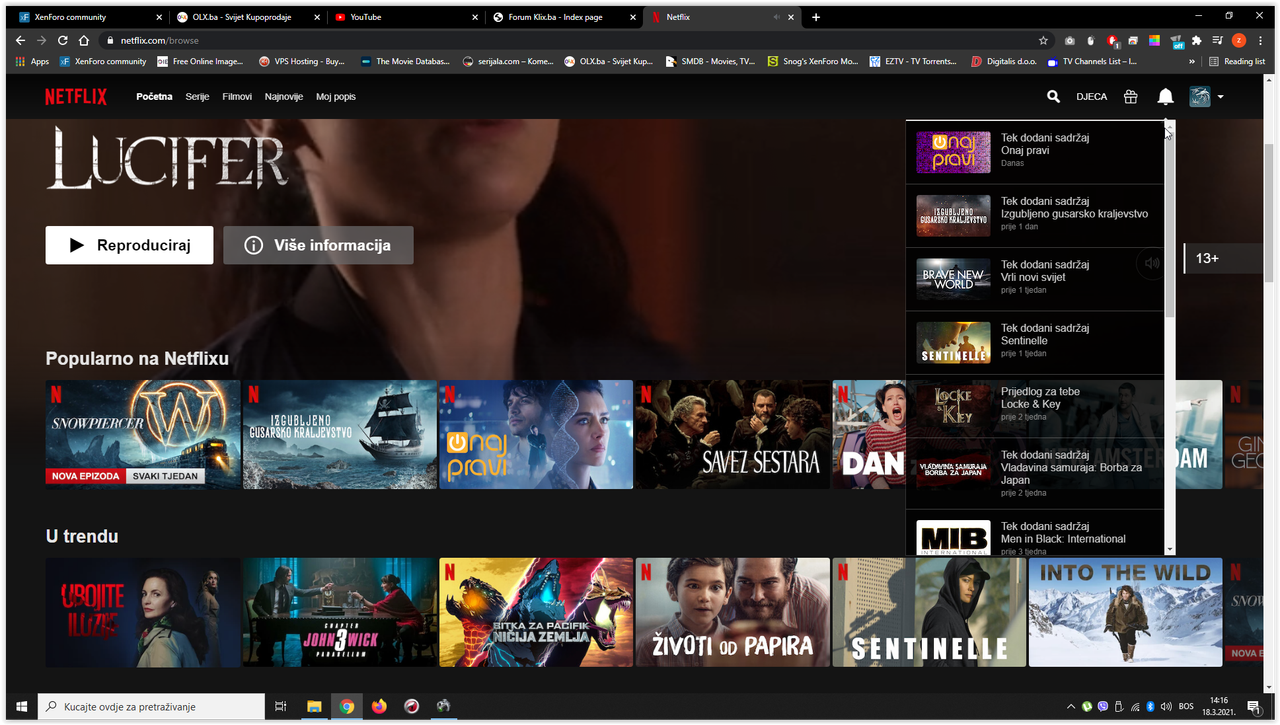Open the colorful grid extension icon
This screenshot has height=725, width=1280.
coord(1154,41)
